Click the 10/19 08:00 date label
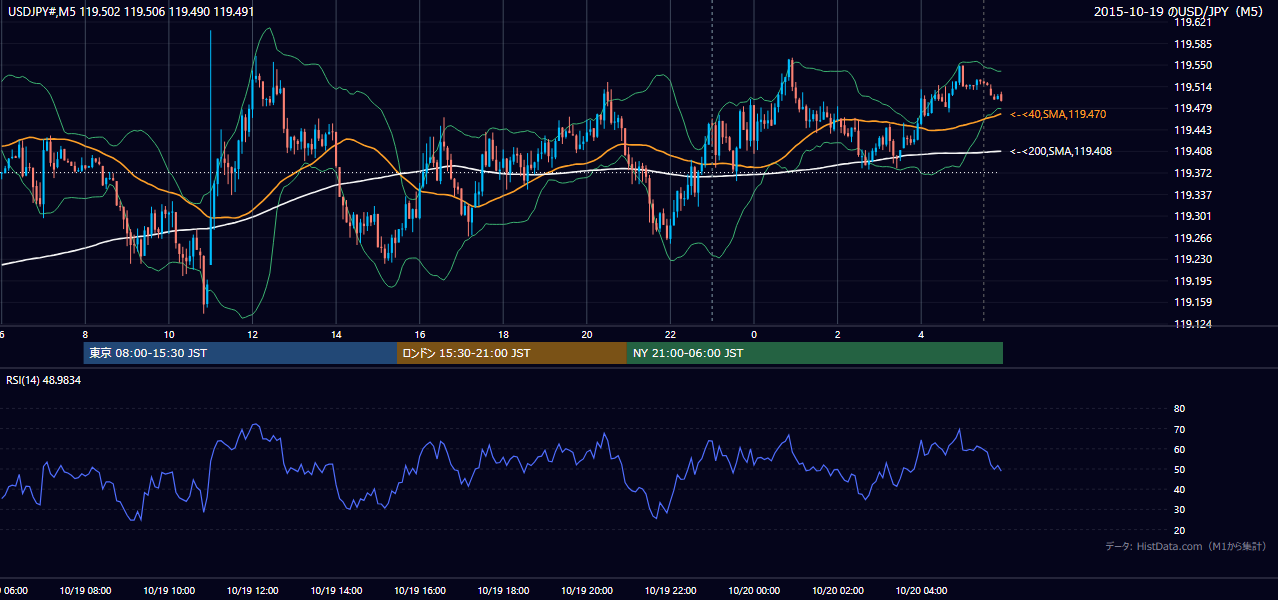The image size is (1278, 600). 85,591
